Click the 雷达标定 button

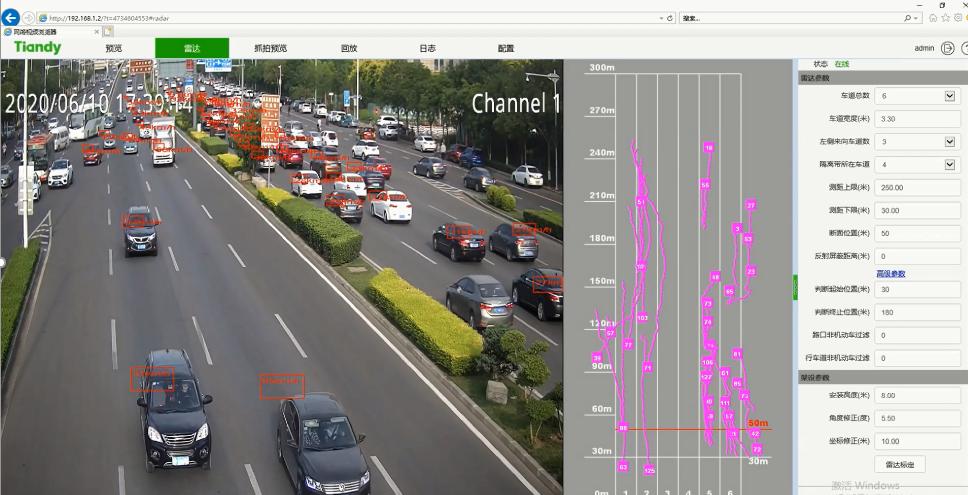click(x=899, y=464)
